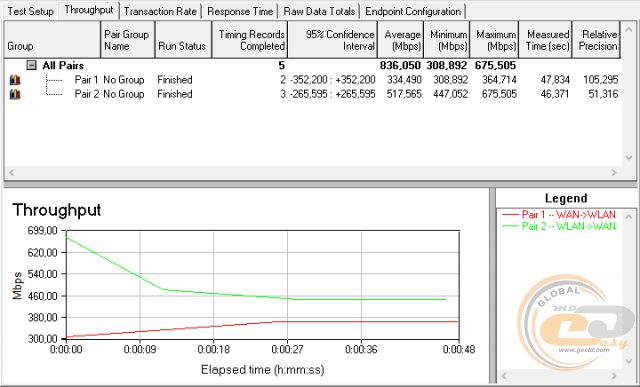Select the Pair 2 chart icon

(15, 94)
